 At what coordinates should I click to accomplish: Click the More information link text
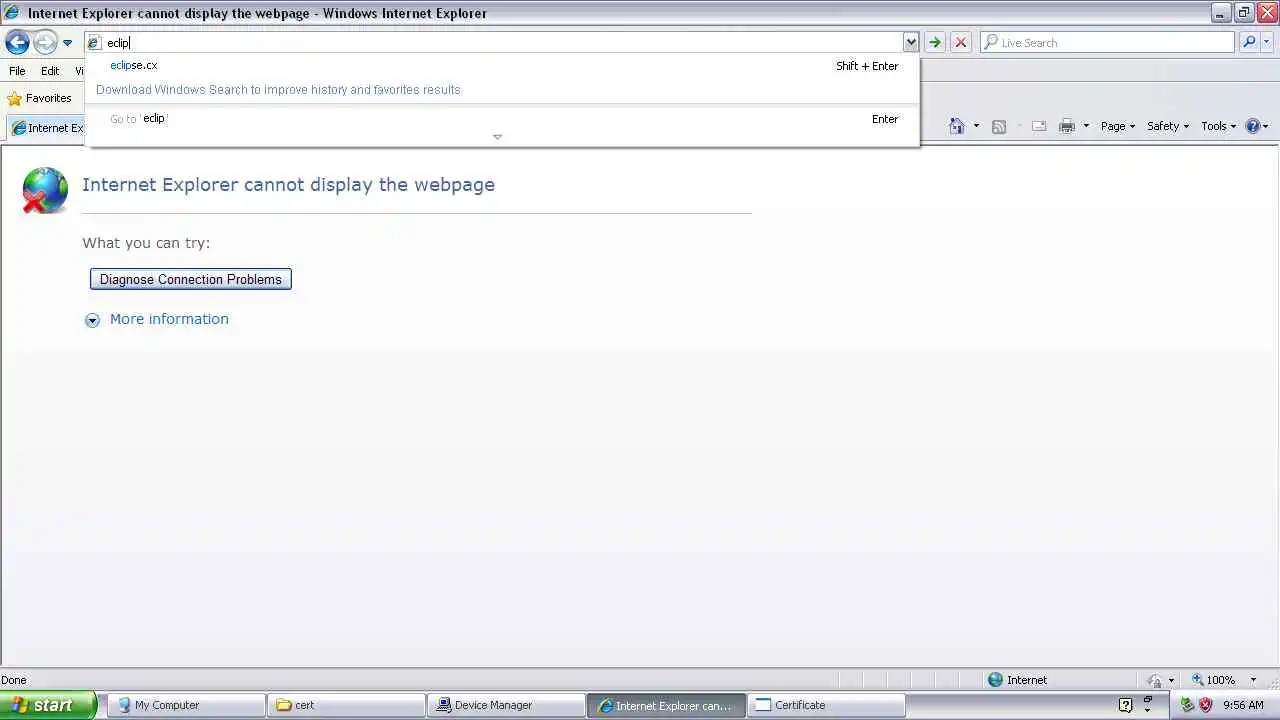pyautogui.click(x=169, y=319)
